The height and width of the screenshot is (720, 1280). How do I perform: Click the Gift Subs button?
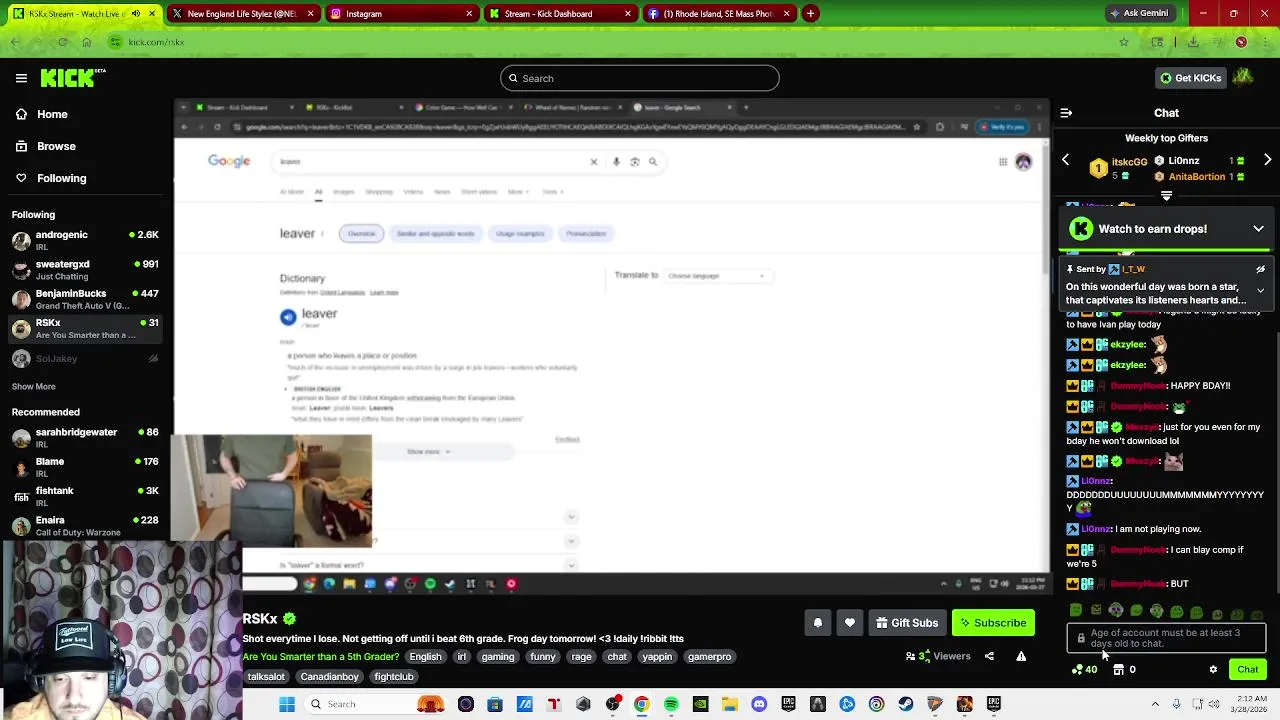(907, 623)
